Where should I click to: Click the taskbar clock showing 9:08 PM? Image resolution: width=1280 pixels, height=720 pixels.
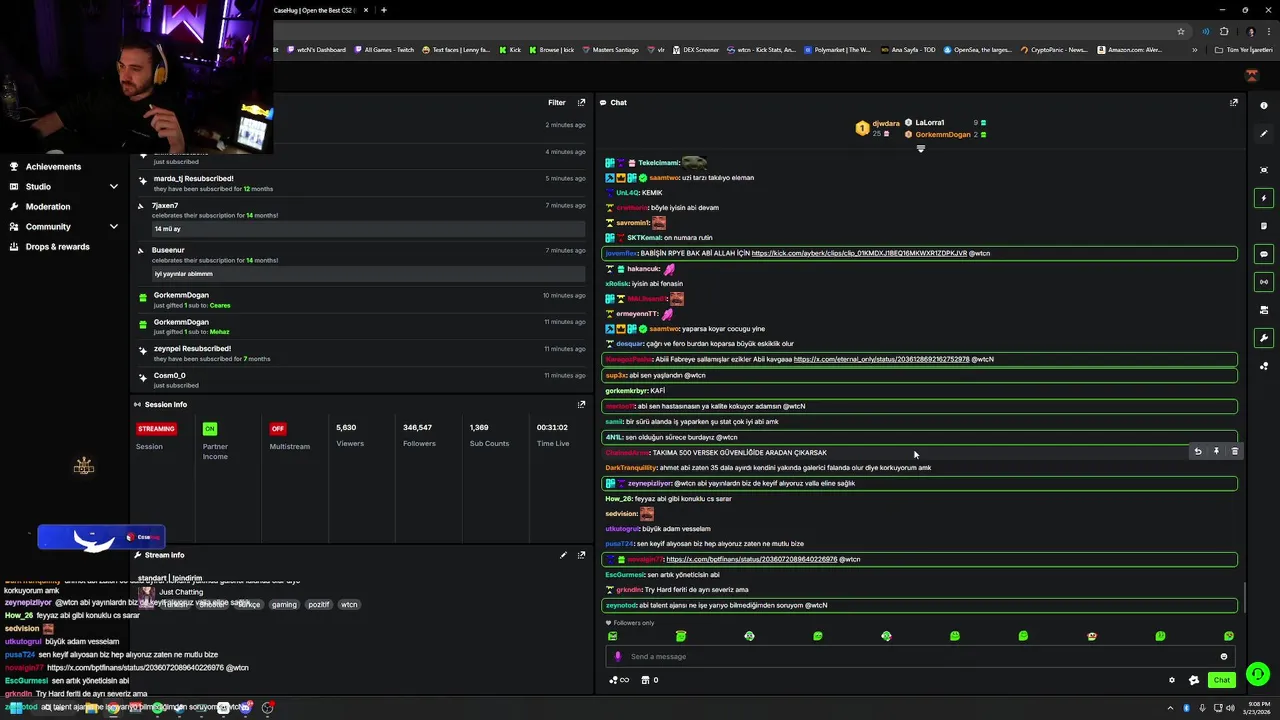tap(1259, 708)
